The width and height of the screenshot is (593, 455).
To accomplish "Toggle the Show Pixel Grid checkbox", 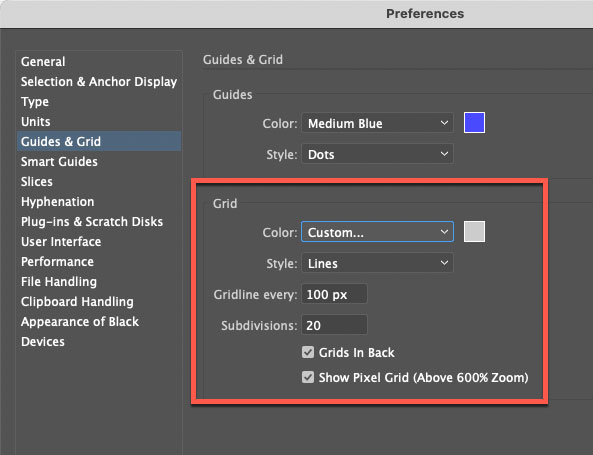I will point(308,377).
